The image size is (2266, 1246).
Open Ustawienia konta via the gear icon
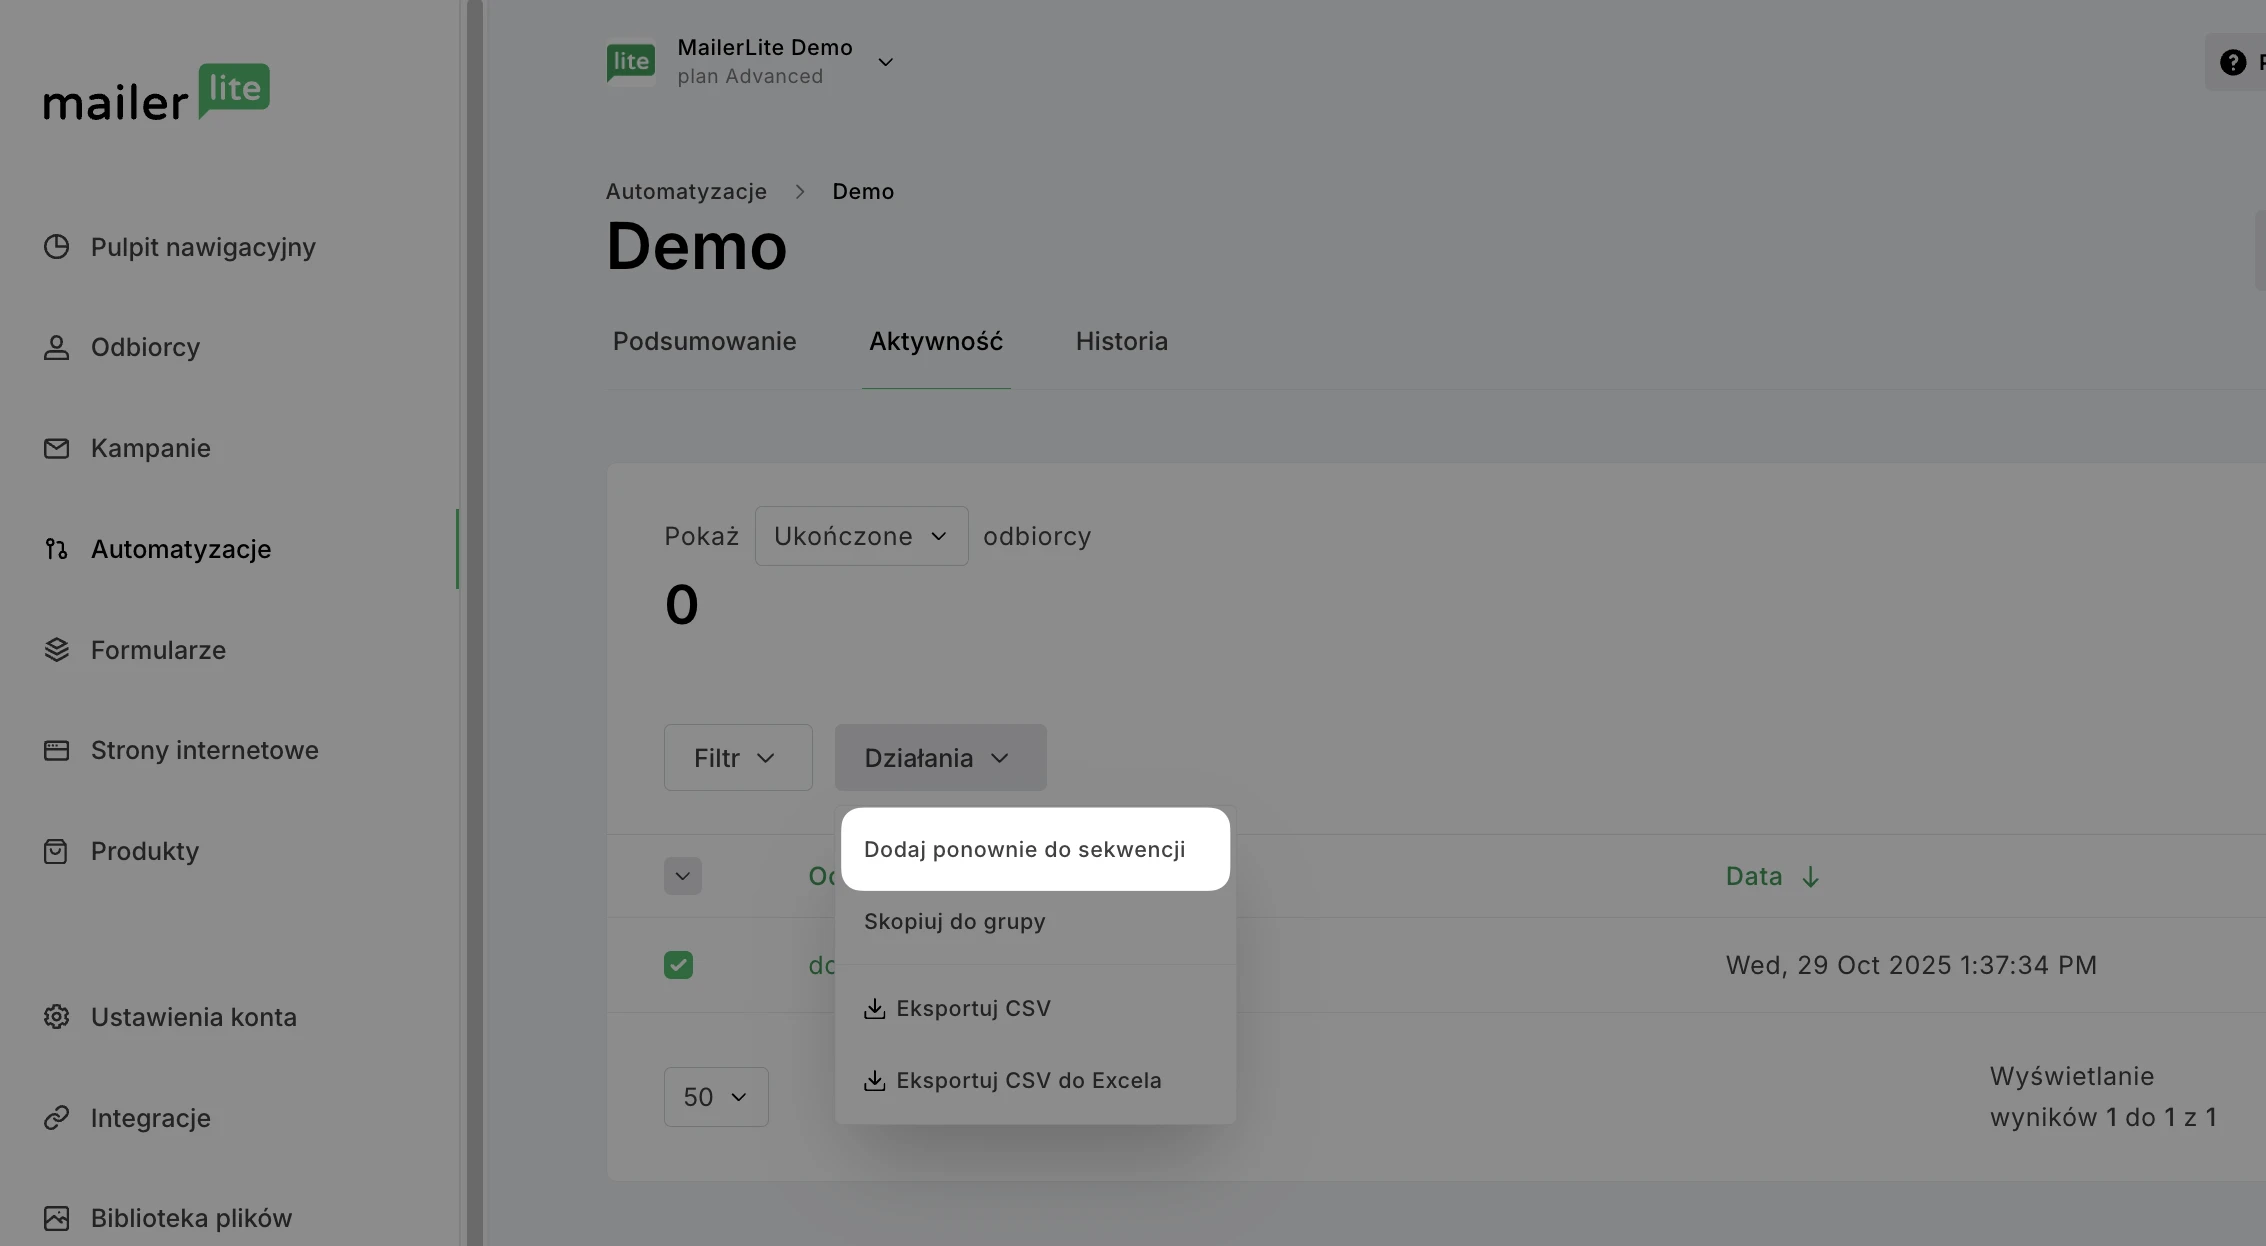click(57, 1017)
